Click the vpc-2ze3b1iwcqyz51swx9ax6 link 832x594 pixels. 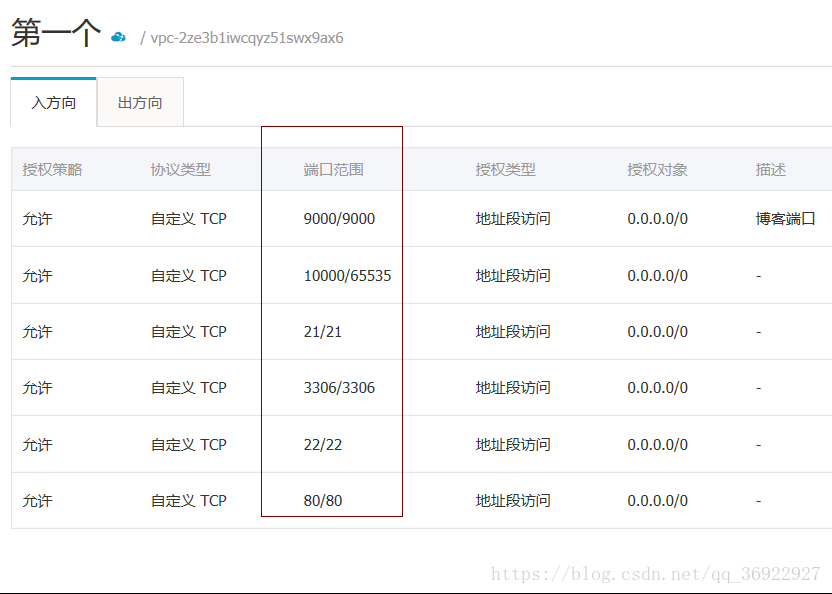pyautogui.click(x=247, y=38)
